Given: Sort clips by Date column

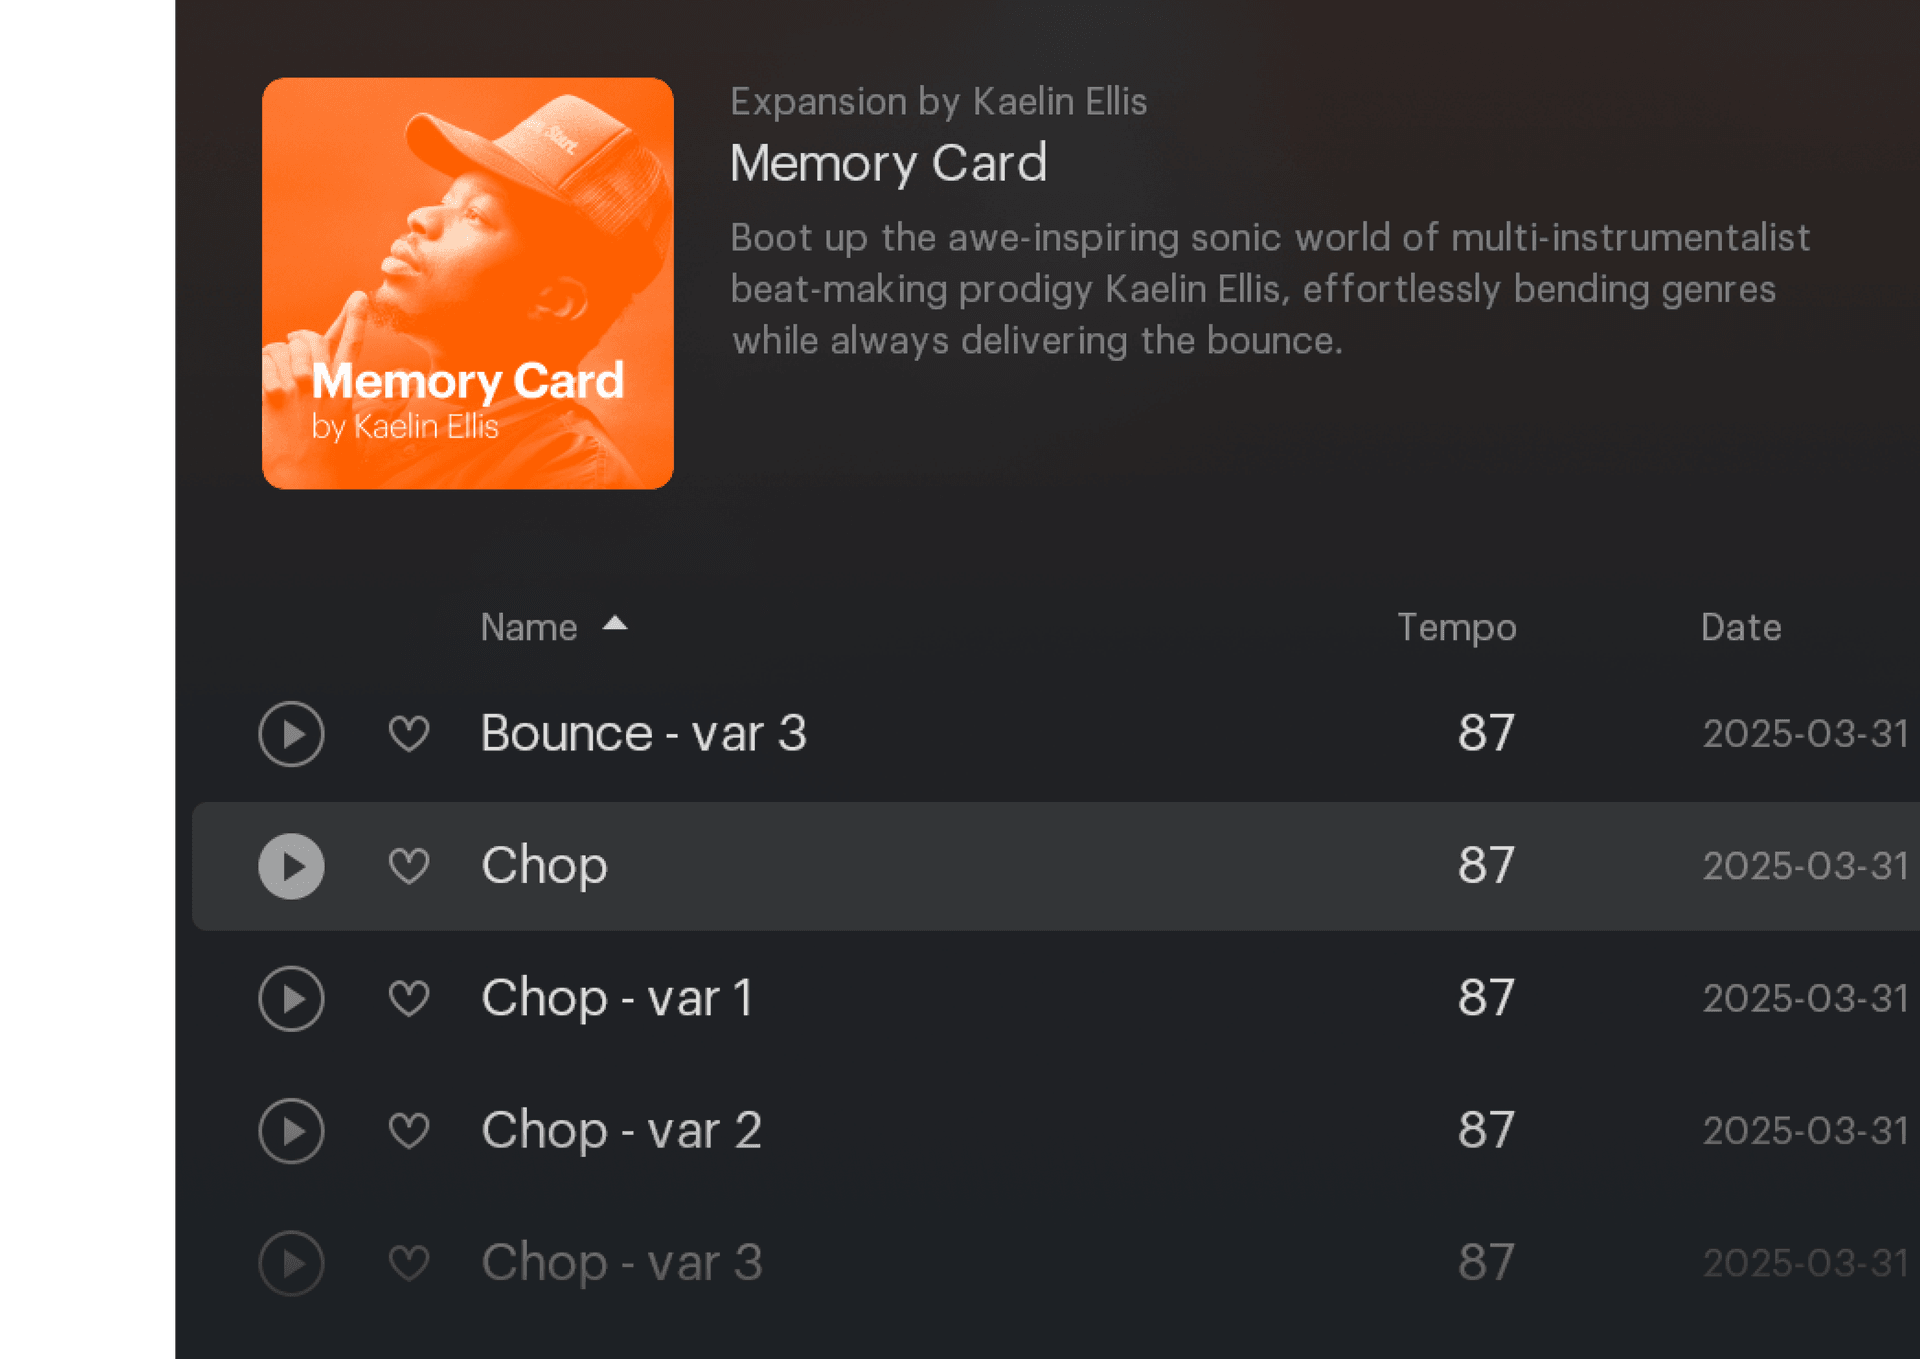Looking at the screenshot, I should coord(1740,628).
